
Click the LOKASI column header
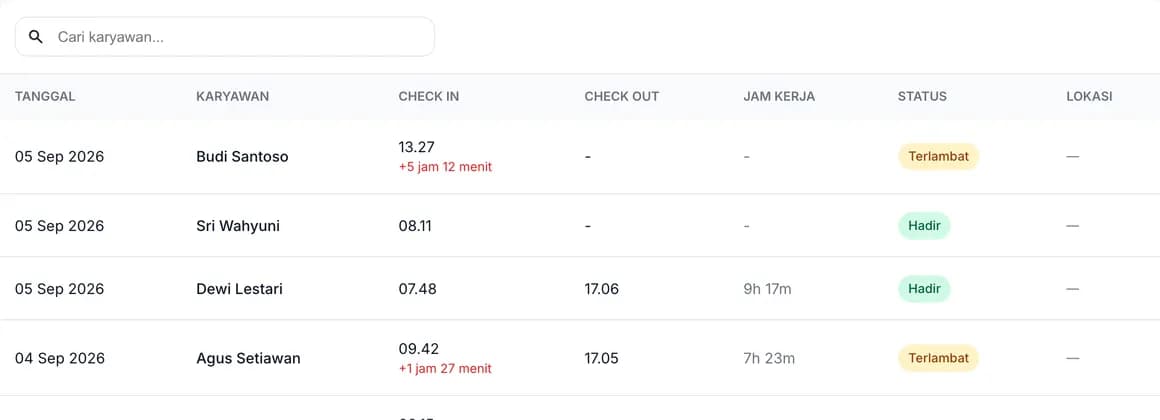(x=1089, y=96)
